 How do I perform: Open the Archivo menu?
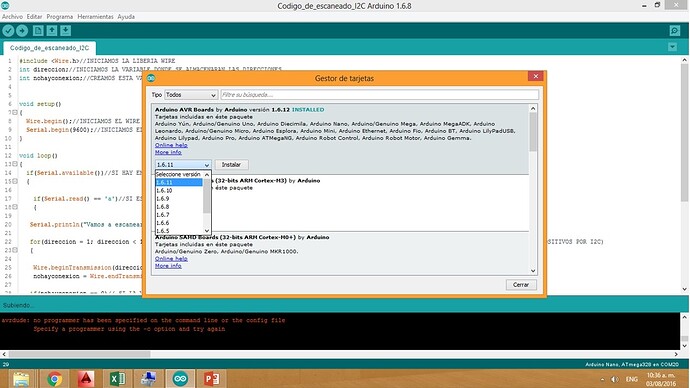pos(12,17)
